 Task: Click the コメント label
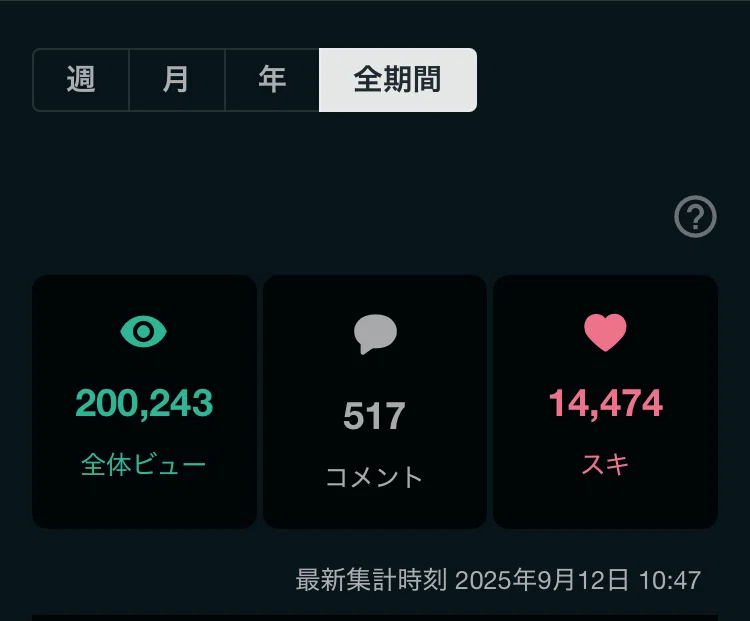pyautogui.click(x=375, y=477)
